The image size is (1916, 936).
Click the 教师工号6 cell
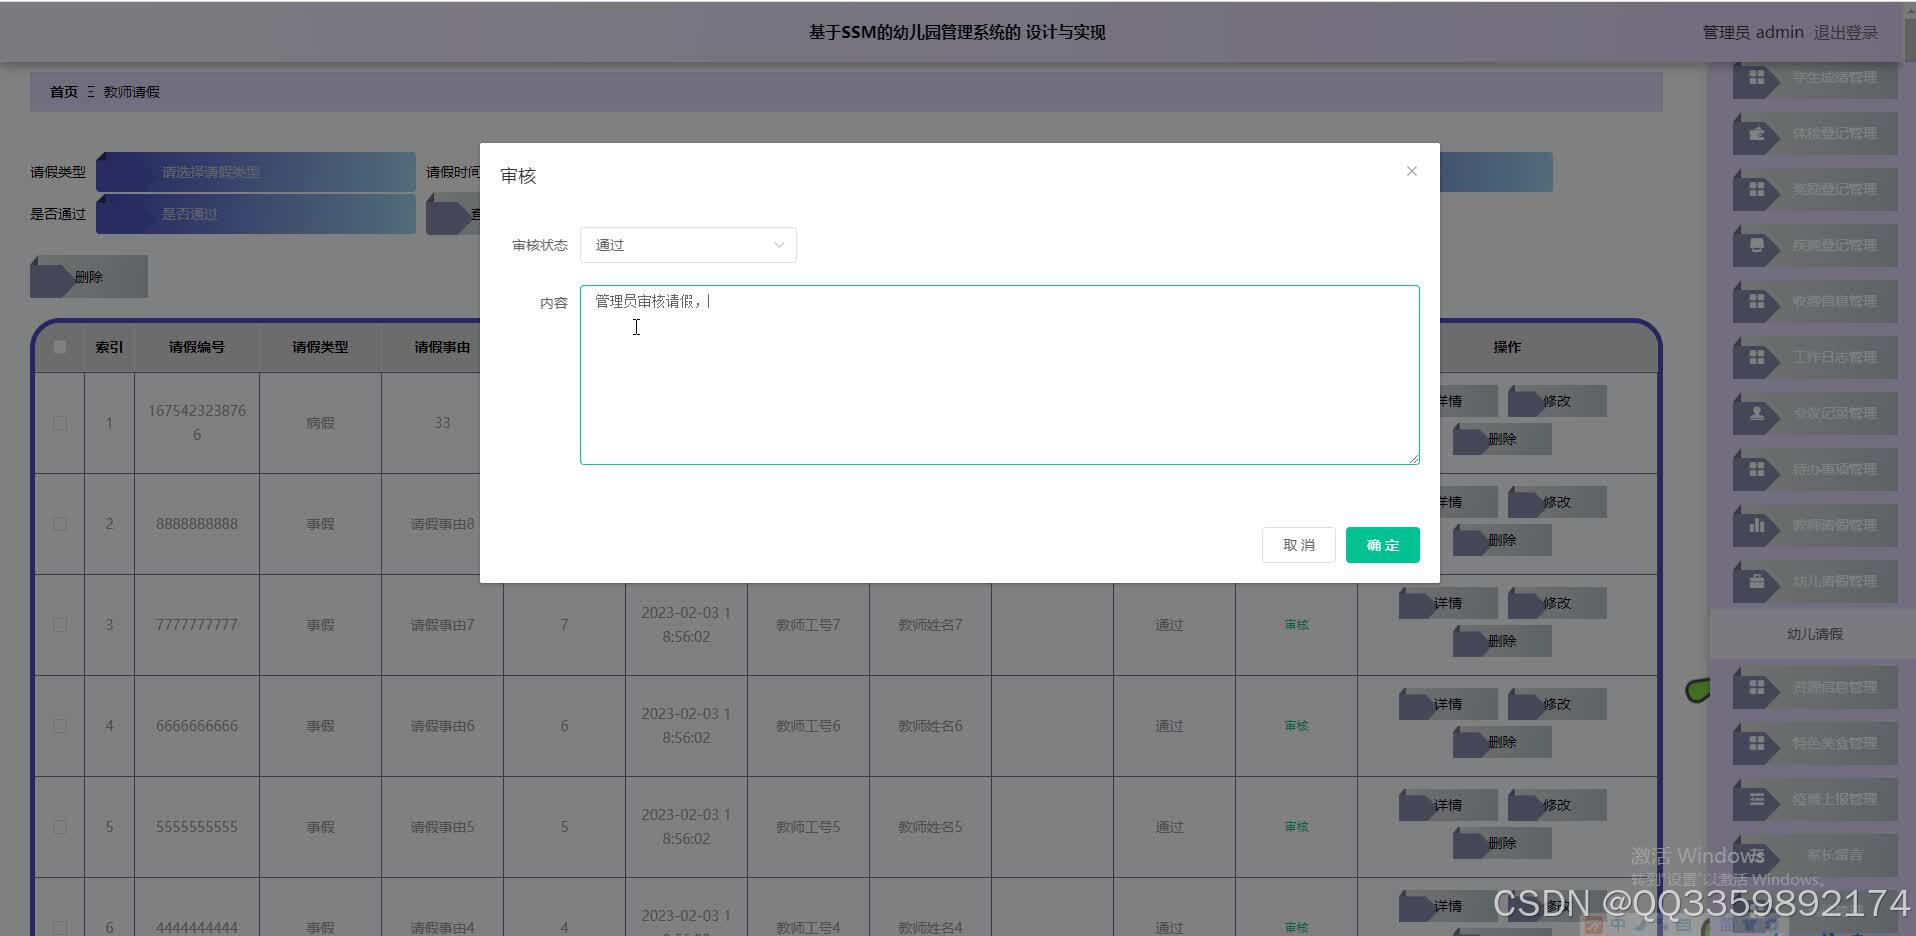[x=808, y=726]
